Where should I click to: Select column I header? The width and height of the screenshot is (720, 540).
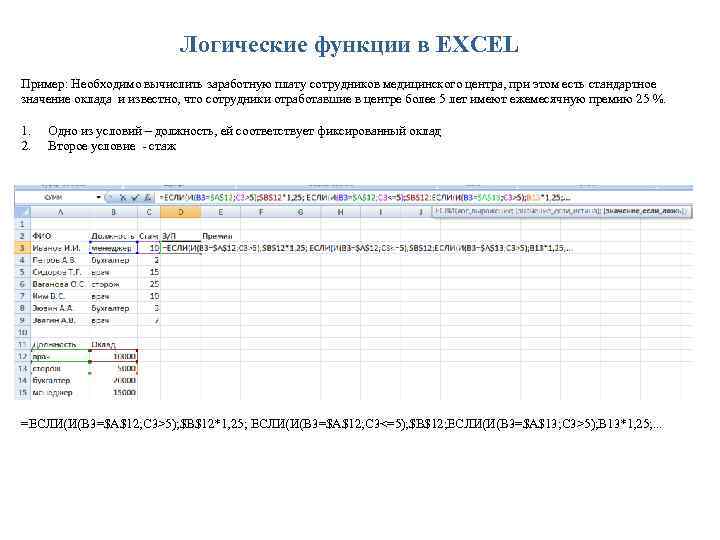click(x=380, y=212)
